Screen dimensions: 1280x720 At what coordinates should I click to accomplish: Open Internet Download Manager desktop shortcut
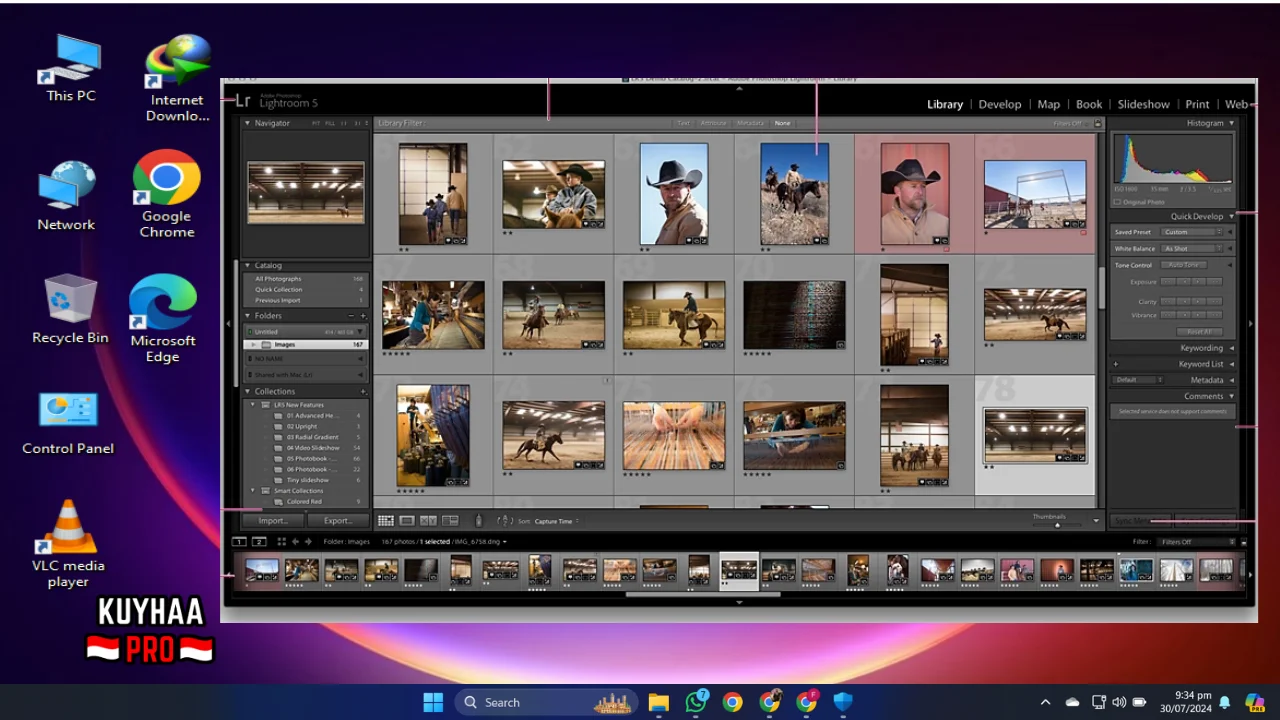click(x=177, y=78)
